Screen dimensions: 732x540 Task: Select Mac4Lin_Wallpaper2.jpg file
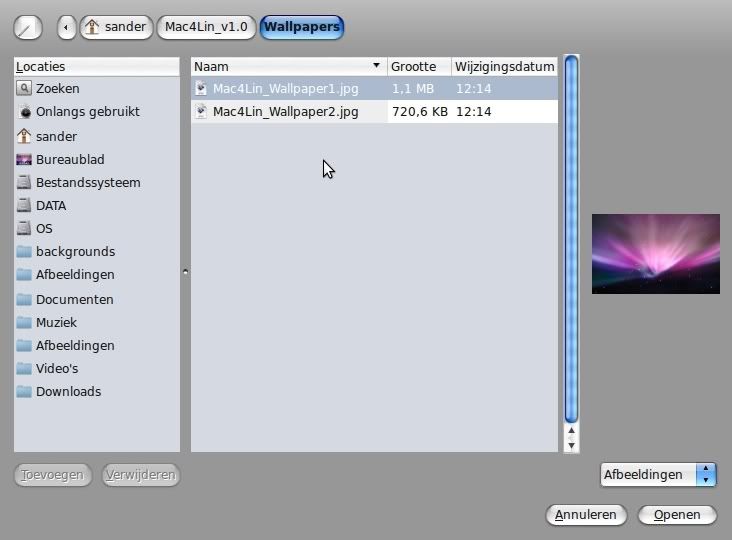point(285,112)
